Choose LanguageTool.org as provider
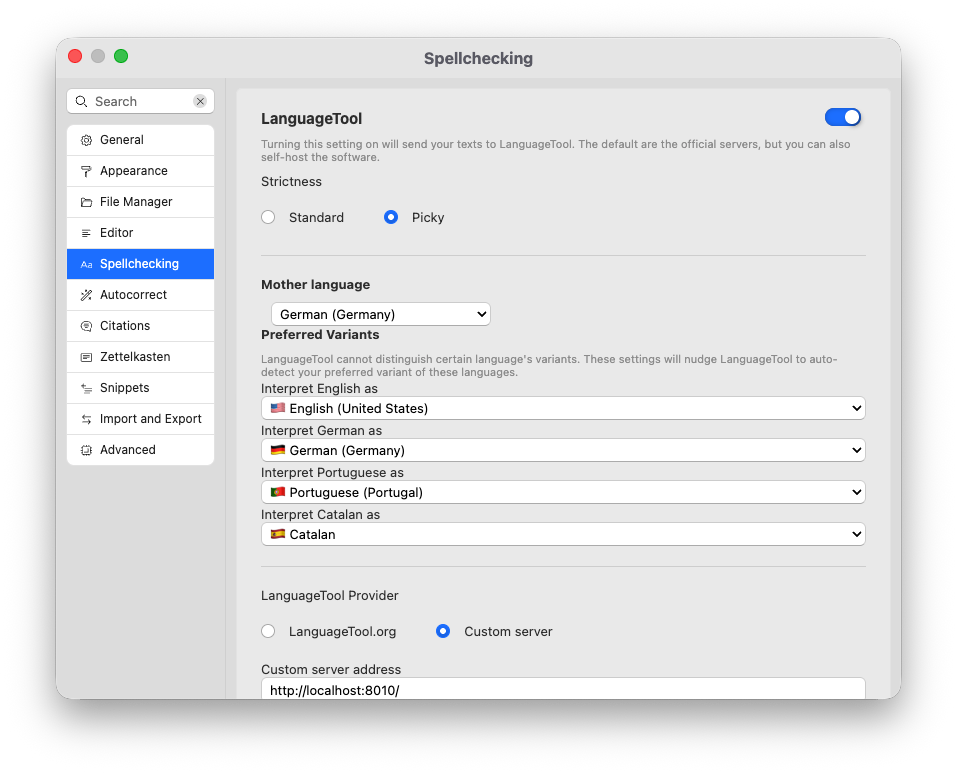Image resolution: width=957 pixels, height=773 pixels. (x=267, y=631)
